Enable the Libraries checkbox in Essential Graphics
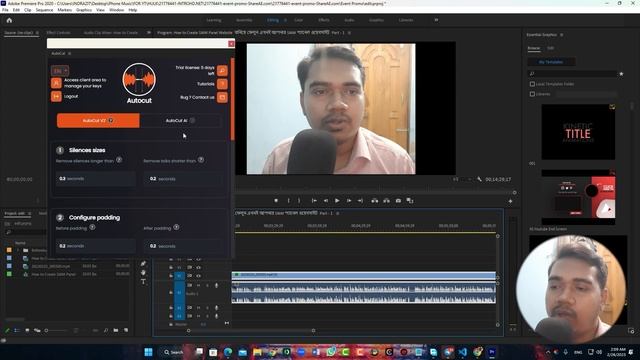Viewport: 640px width, 360px height. pos(532,94)
